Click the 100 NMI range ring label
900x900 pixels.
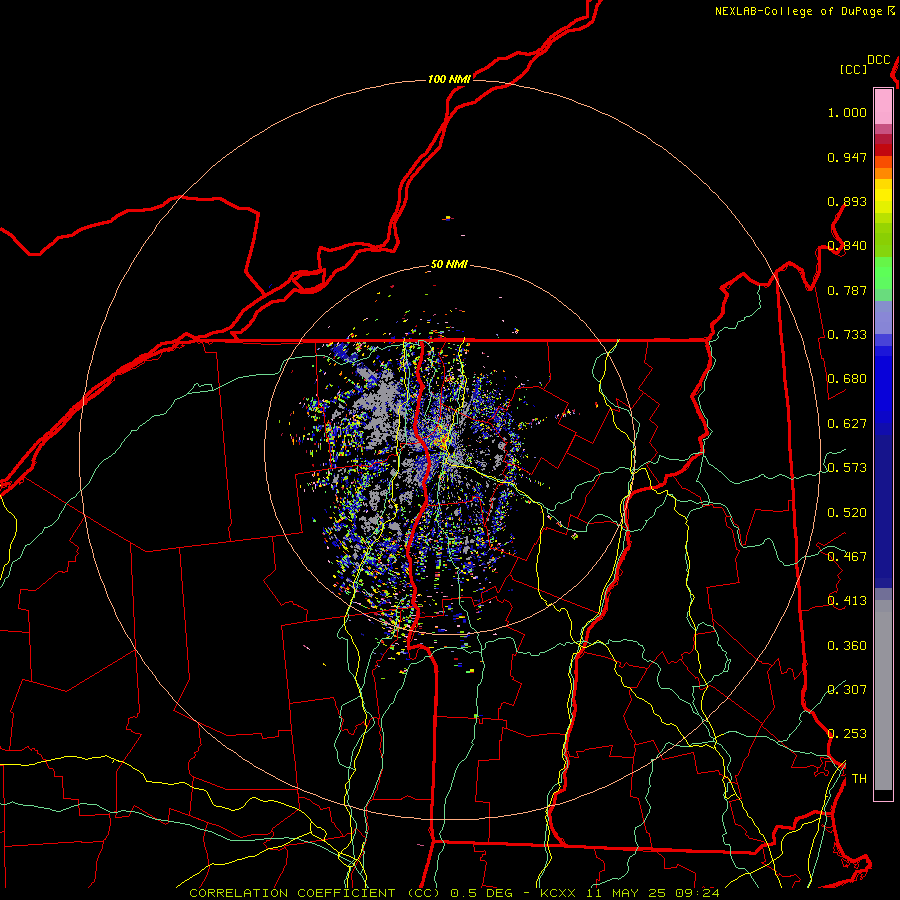(x=449, y=79)
